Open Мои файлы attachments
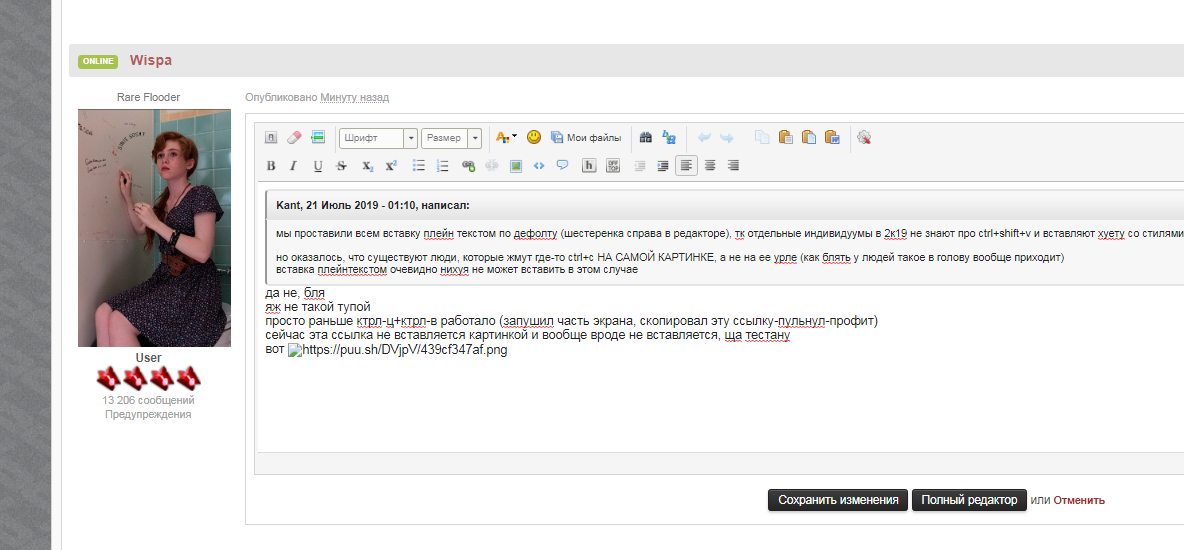 click(x=586, y=138)
